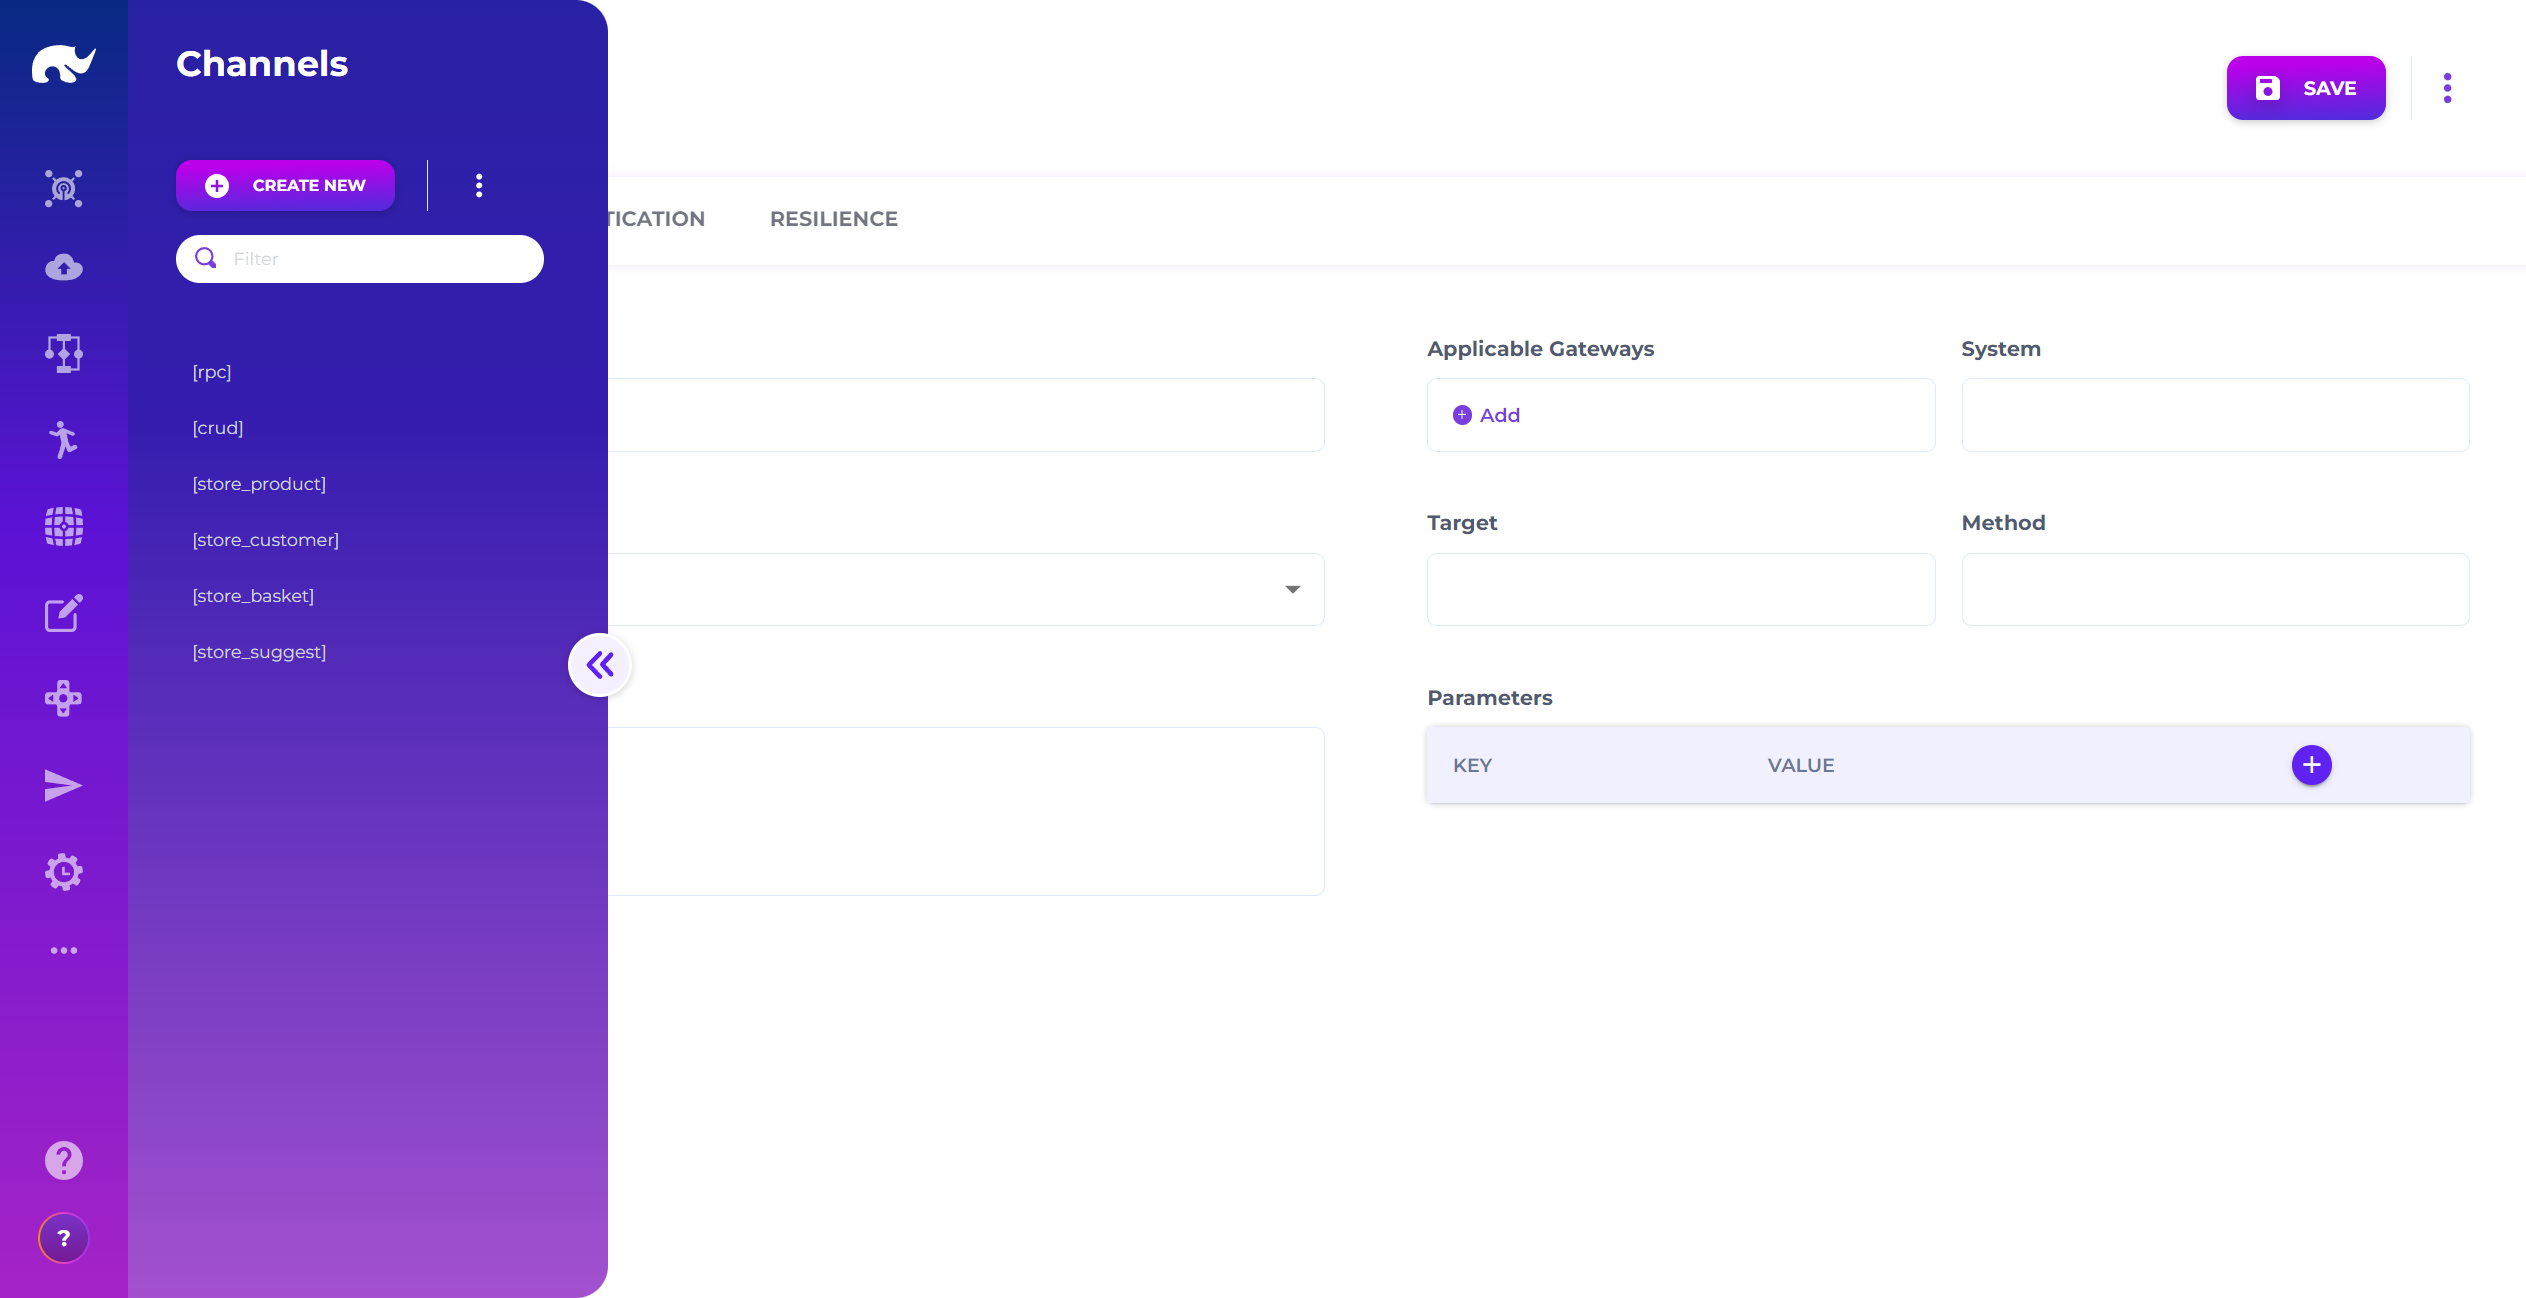Open the three-dot menu beside Save
This screenshot has height=1298, width=2526.
pyautogui.click(x=2447, y=88)
